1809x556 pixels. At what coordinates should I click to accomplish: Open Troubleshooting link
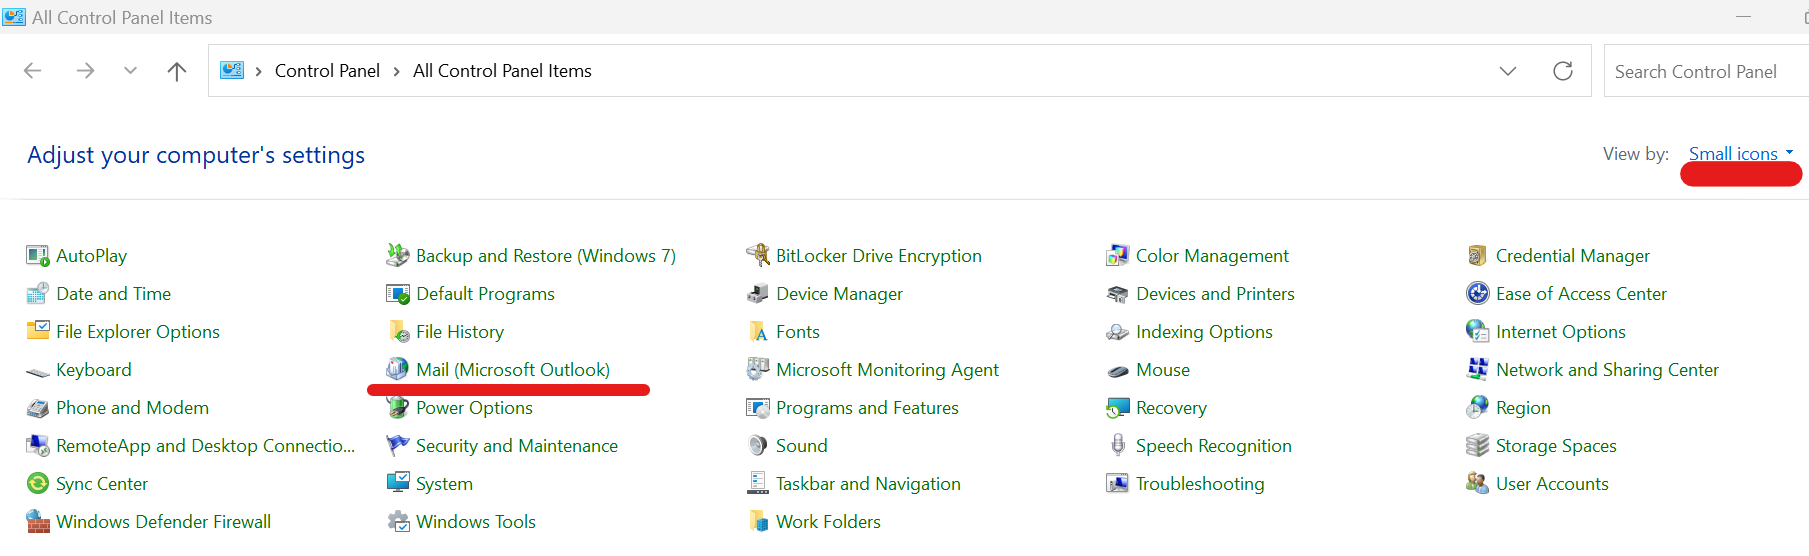(1200, 484)
